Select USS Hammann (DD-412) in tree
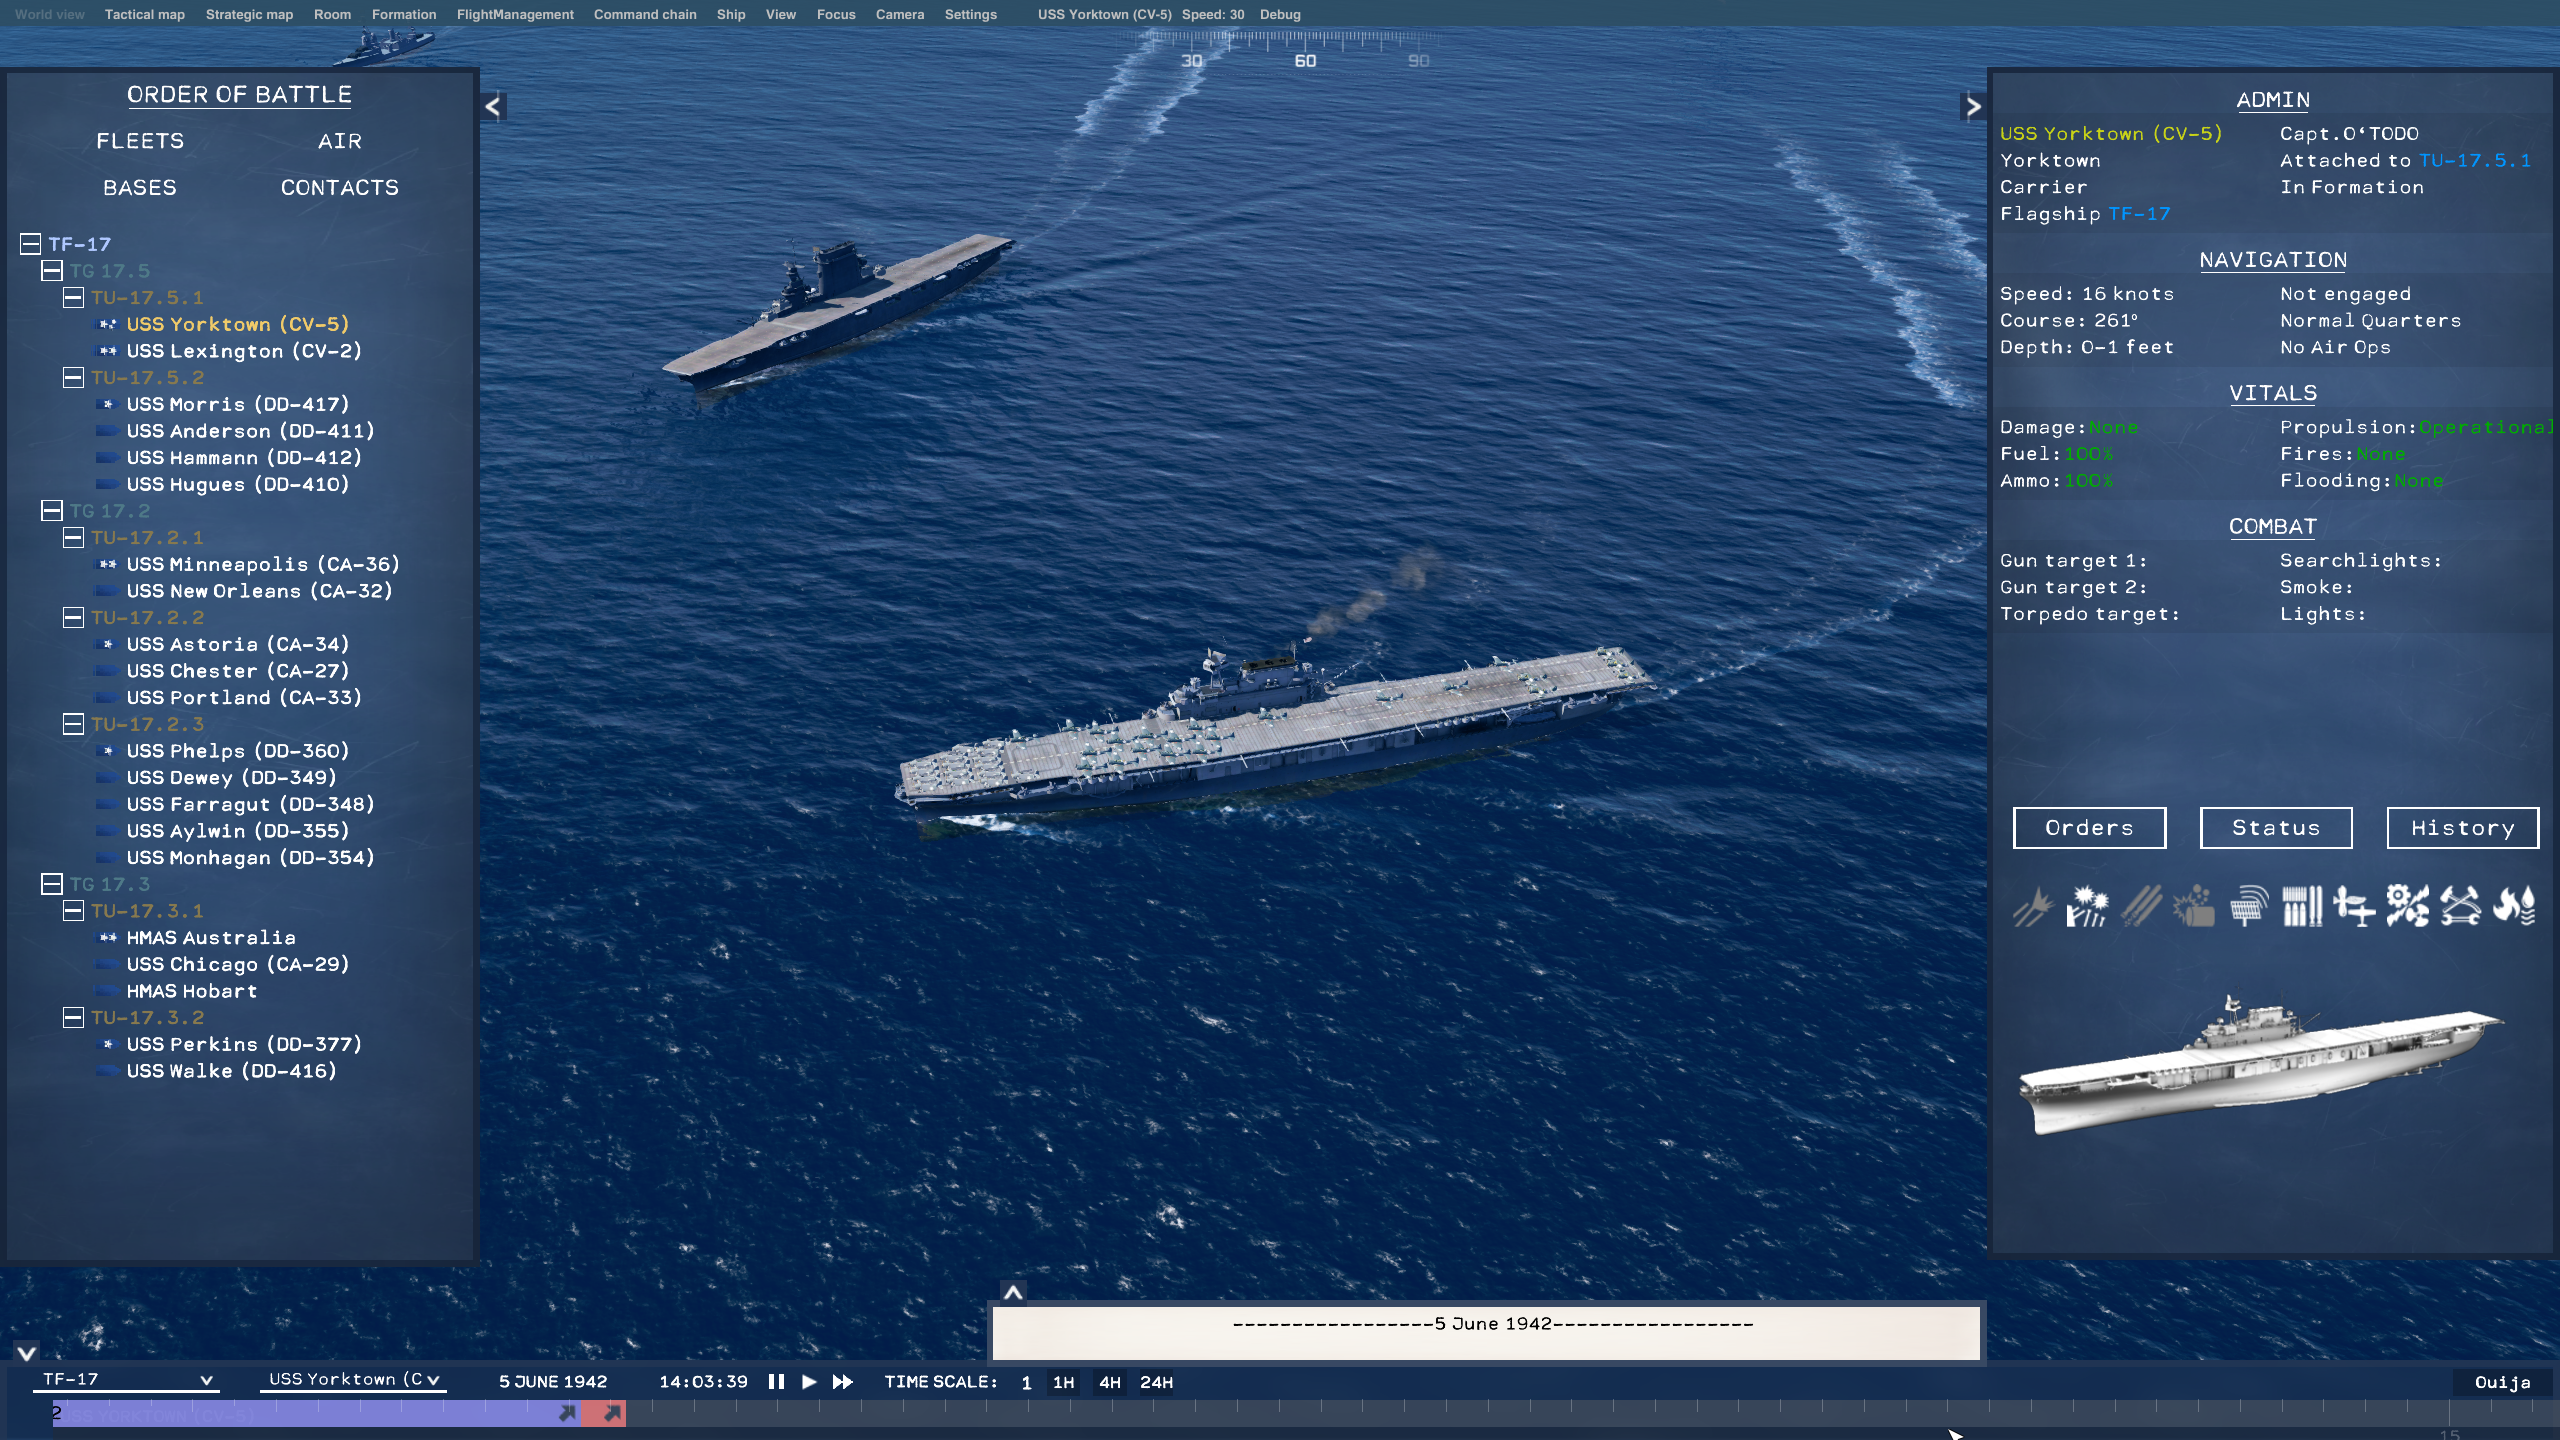Viewport: 2560px width, 1440px height. click(244, 457)
